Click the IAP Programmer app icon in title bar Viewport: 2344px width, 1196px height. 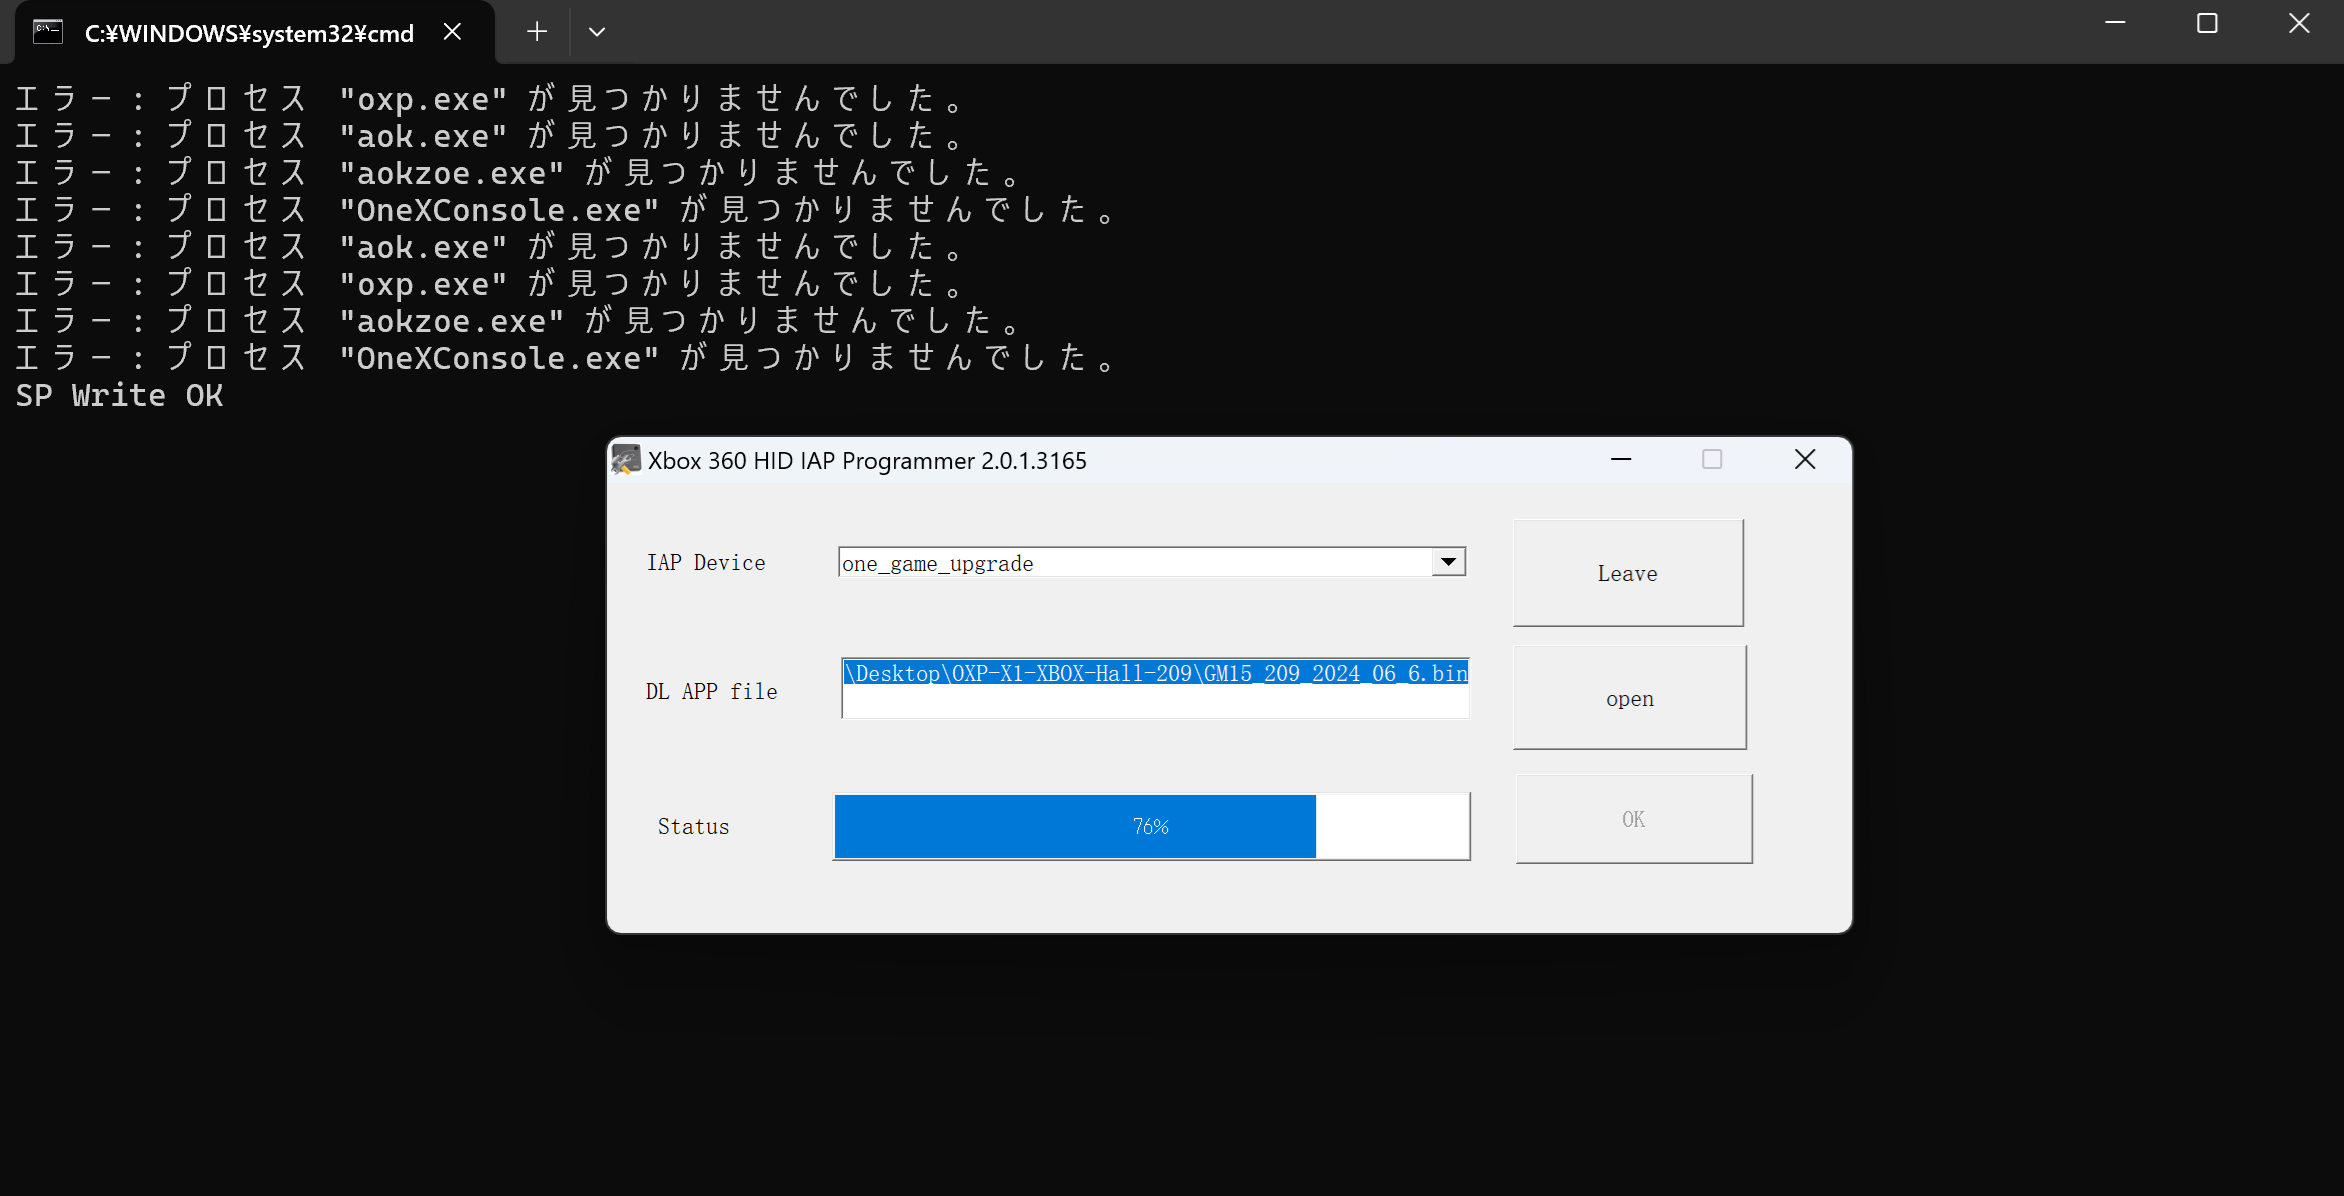tap(626, 460)
